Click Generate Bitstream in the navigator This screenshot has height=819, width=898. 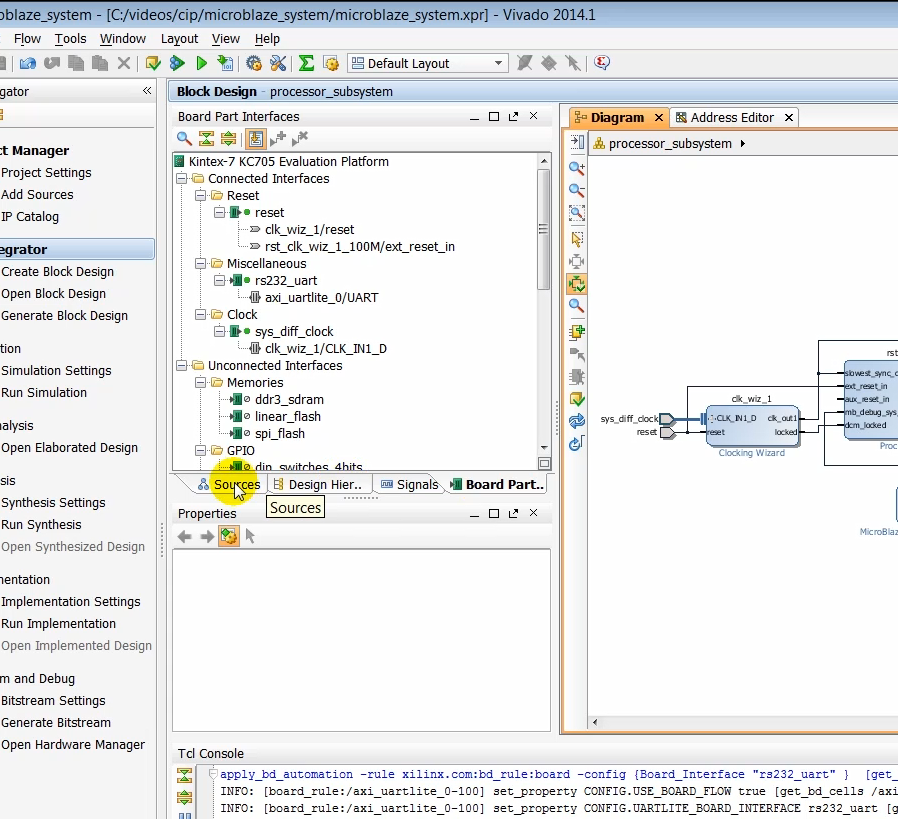pyautogui.click(x=56, y=723)
